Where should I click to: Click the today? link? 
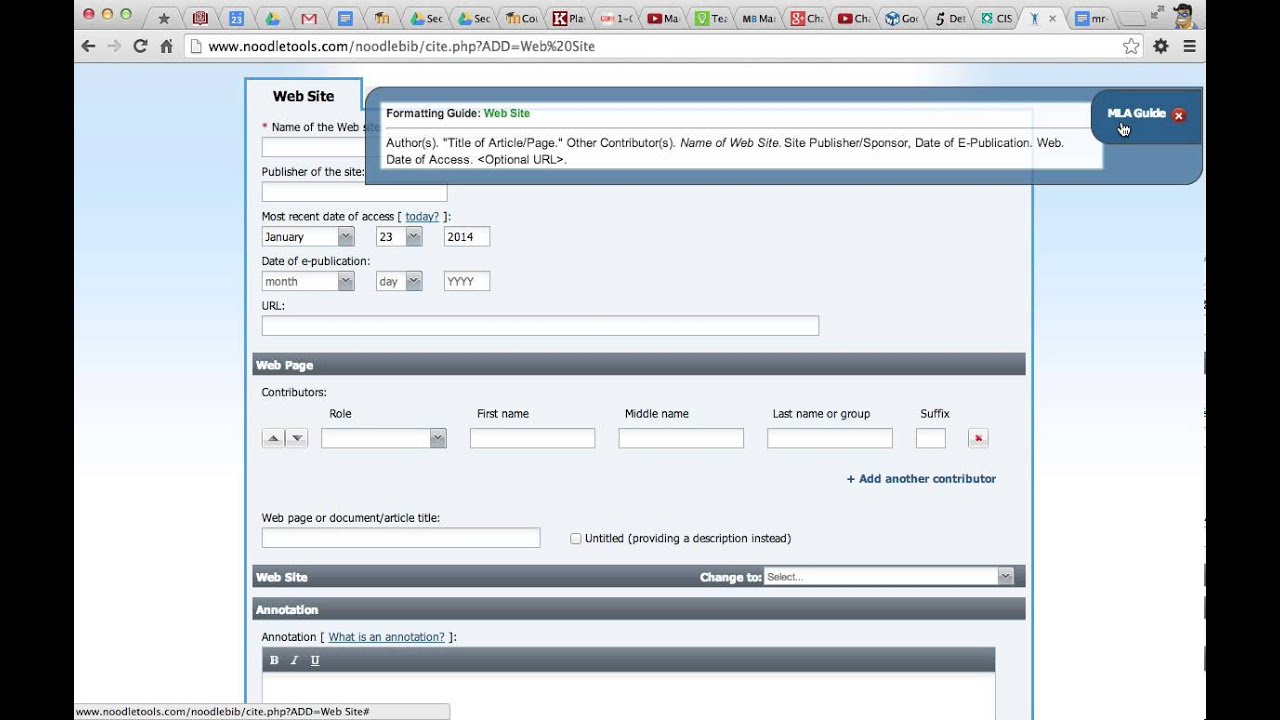click(422, 216)
